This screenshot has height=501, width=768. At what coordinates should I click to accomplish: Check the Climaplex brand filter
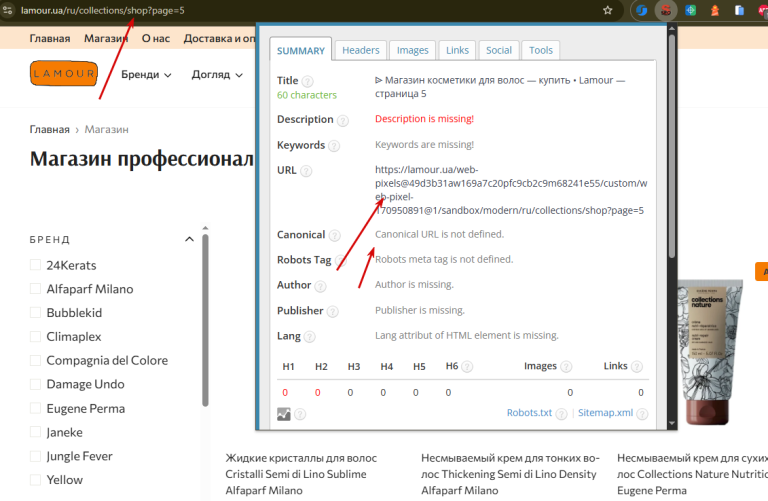35,336
